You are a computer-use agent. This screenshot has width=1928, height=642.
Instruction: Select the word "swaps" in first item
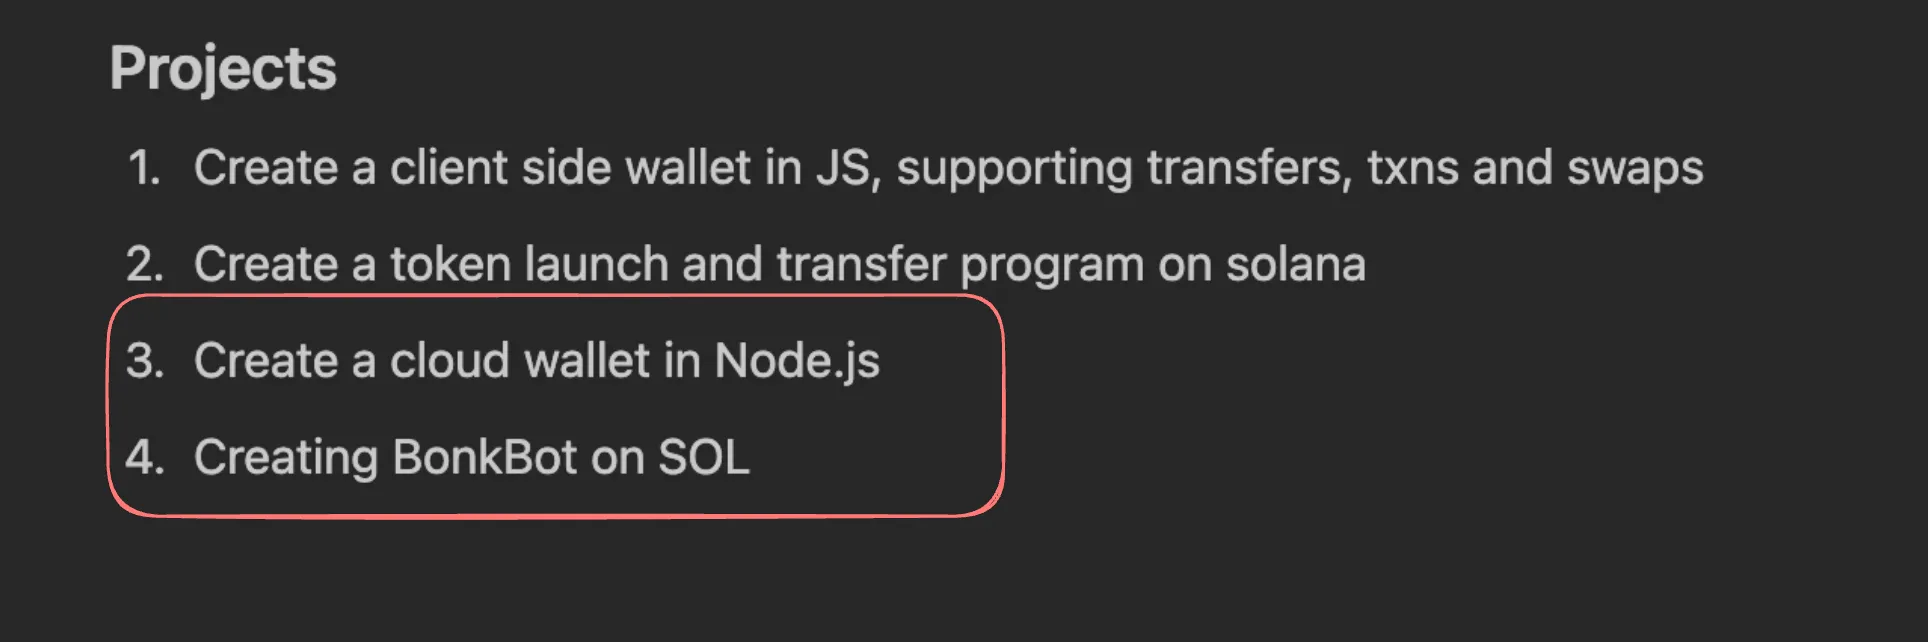(1634, 167)
